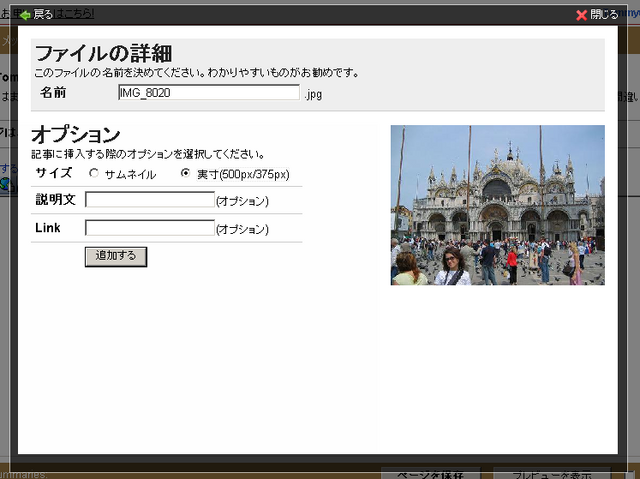Click the Link URL input field

coord(150,228)
